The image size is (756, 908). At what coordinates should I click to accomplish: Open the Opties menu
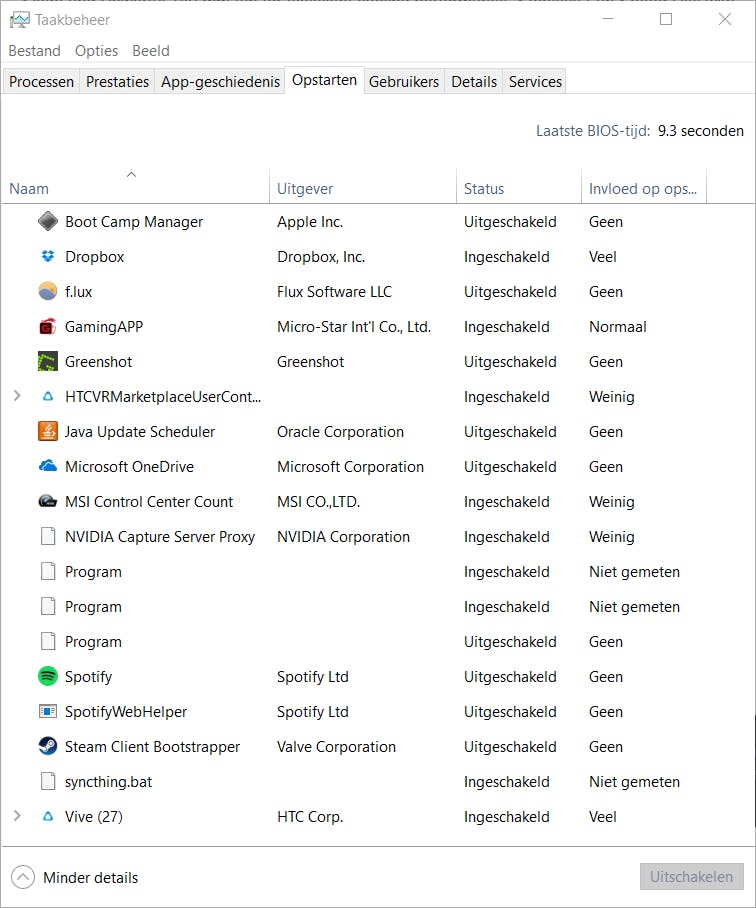pyautogui.click(x=96, y=51)
